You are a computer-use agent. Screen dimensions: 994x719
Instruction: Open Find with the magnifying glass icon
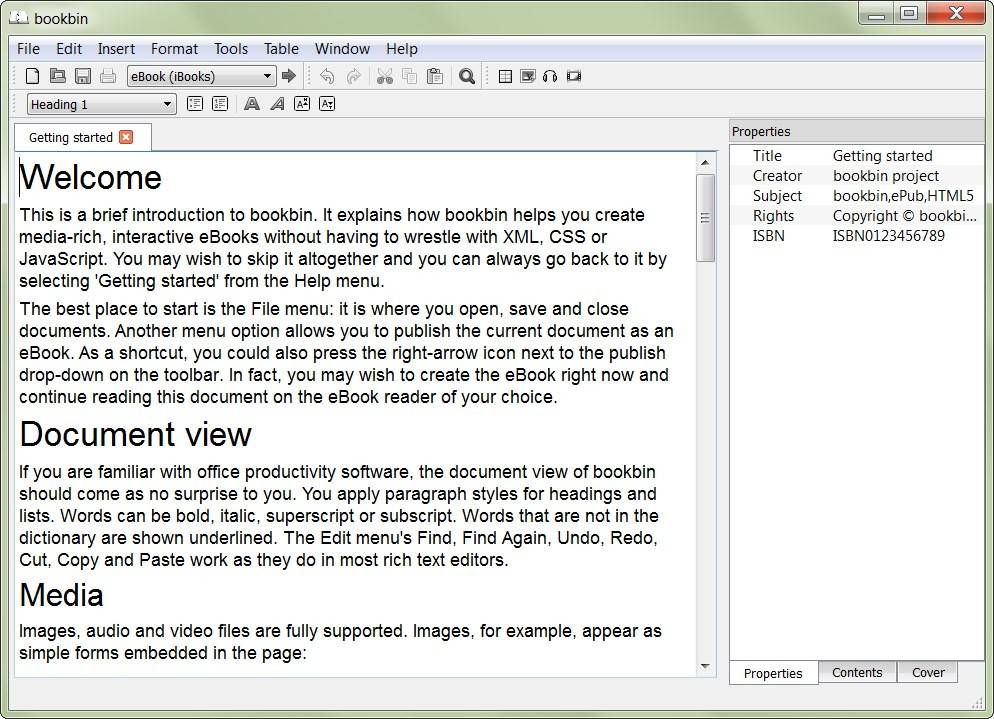tap(467, 76)
